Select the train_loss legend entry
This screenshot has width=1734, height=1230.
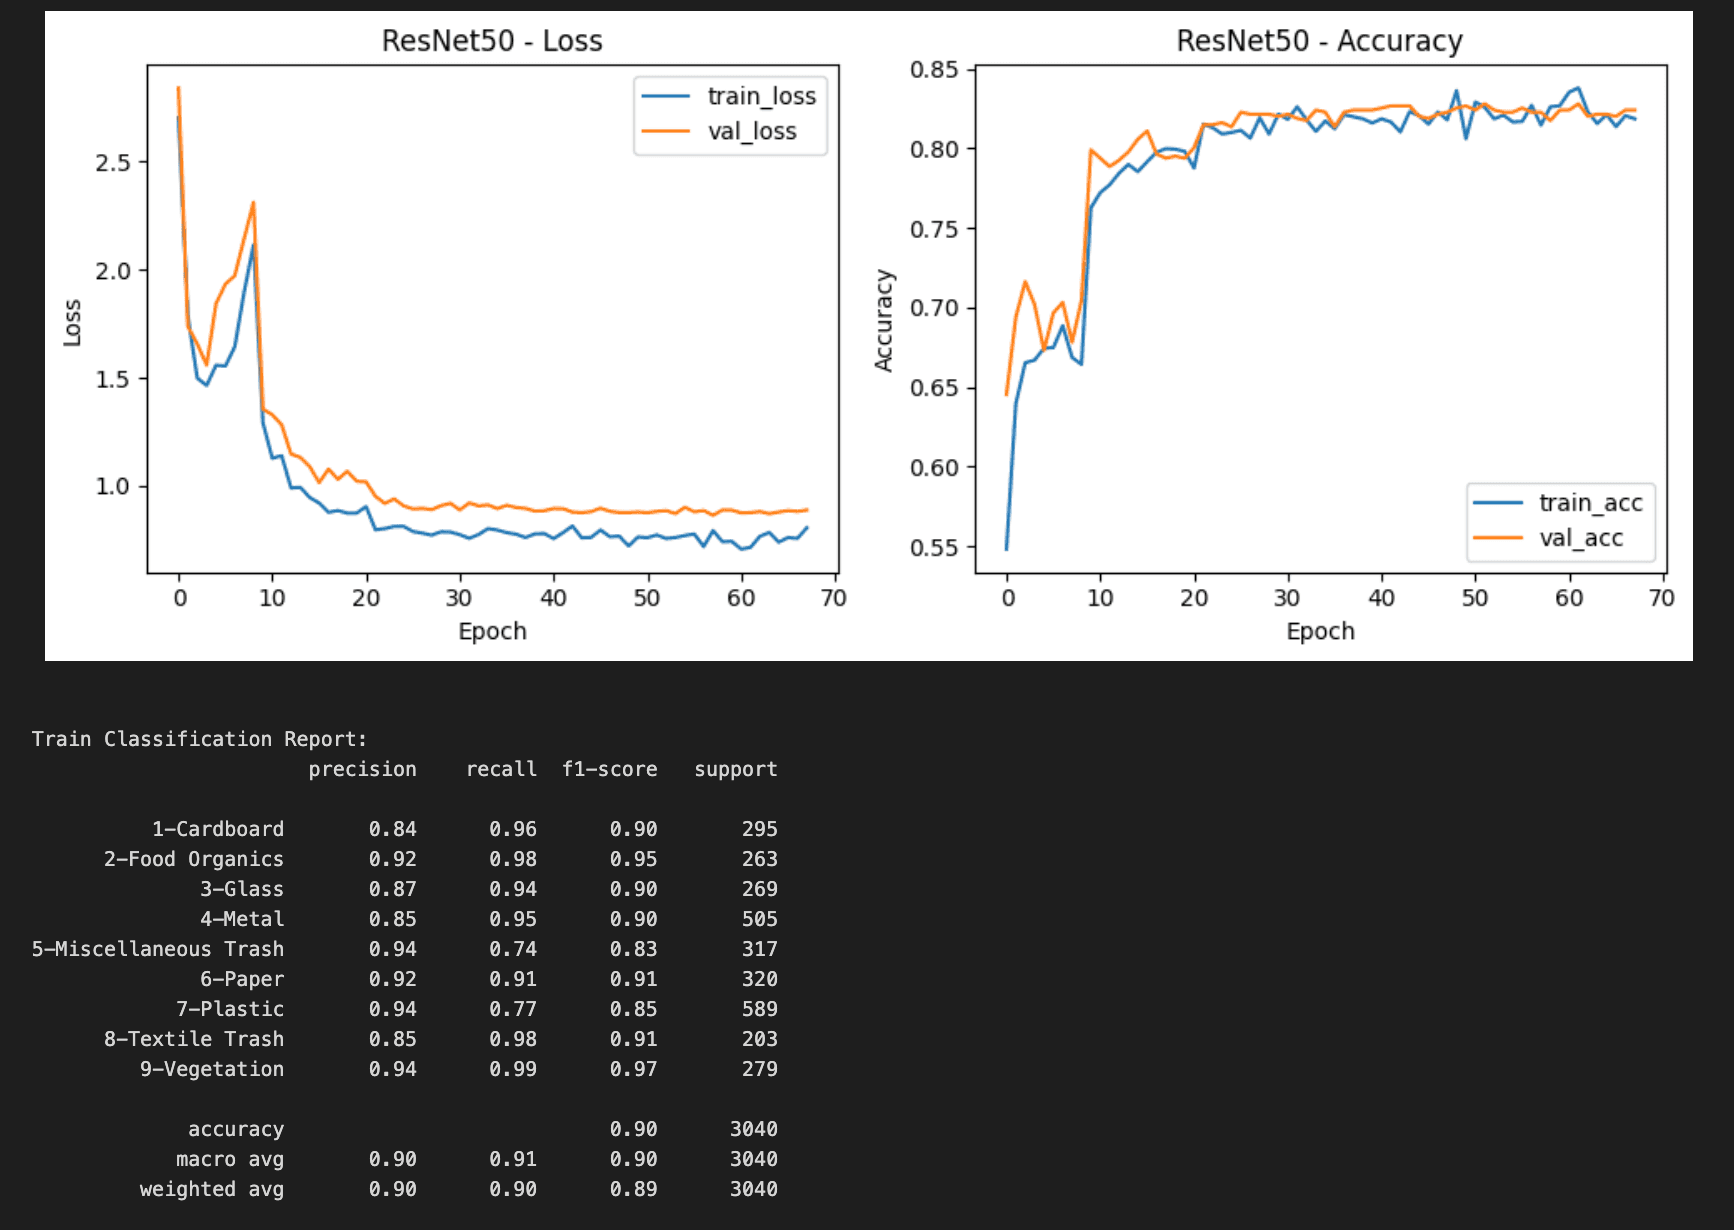[x=761, y=96]
